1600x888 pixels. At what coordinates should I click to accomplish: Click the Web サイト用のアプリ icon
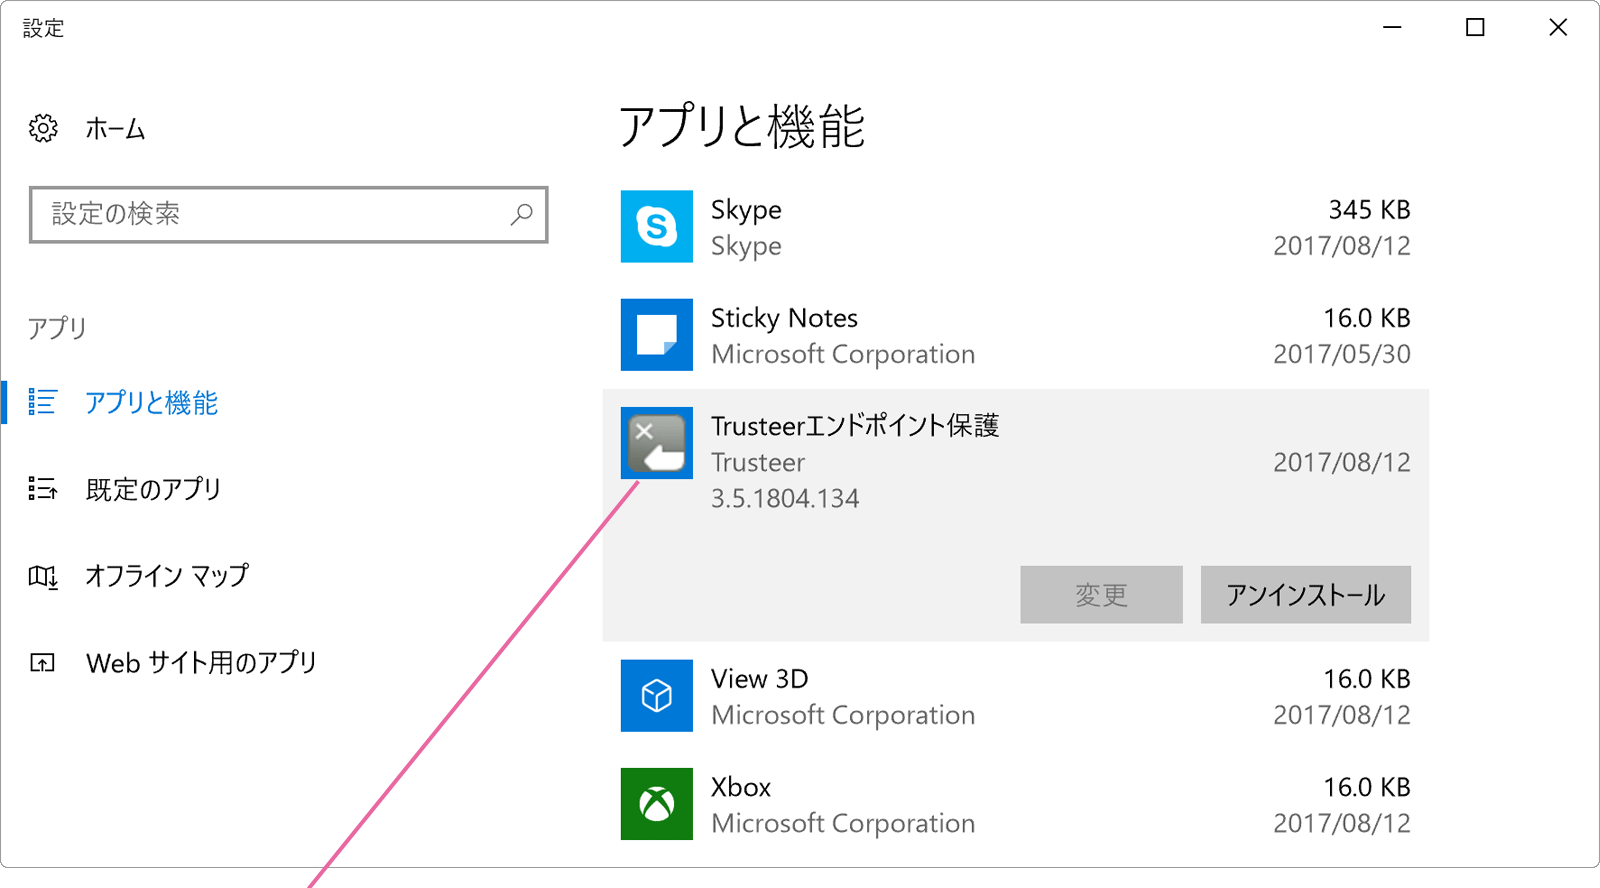point(43,662)
